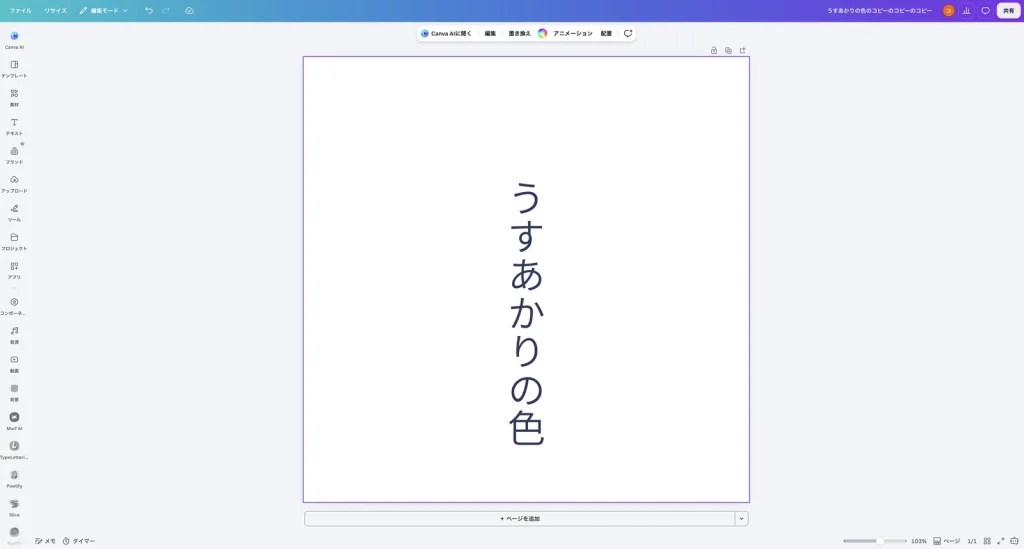Lock the page with the padlock icon
Image resolution: width=1024 pixels, height=549 pixels.
(714, 50)
